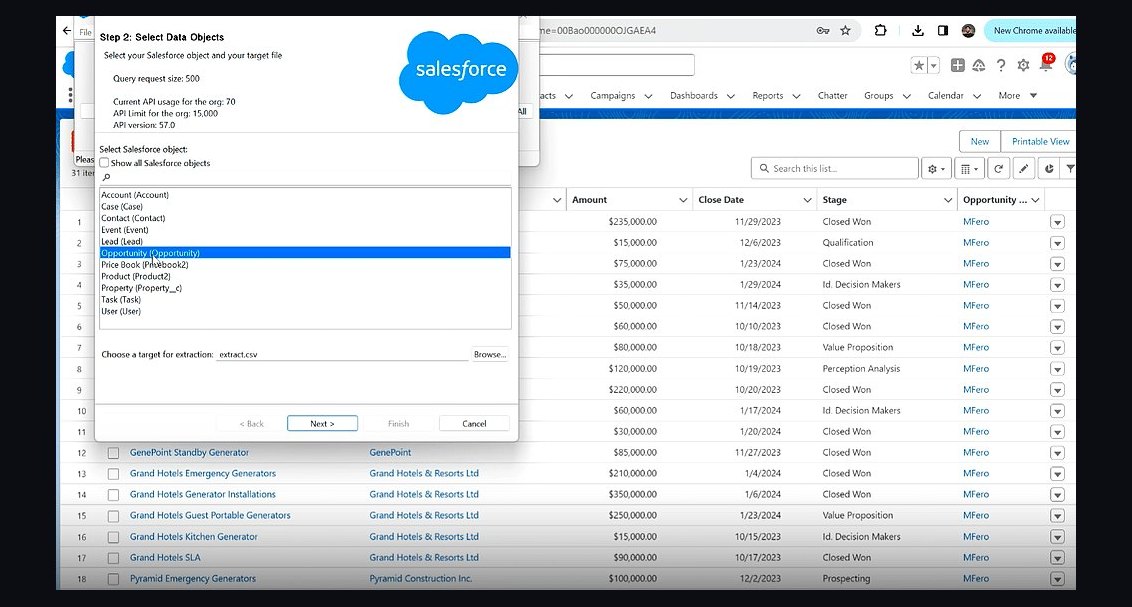Click Printable View button

tap(1038, 141)
